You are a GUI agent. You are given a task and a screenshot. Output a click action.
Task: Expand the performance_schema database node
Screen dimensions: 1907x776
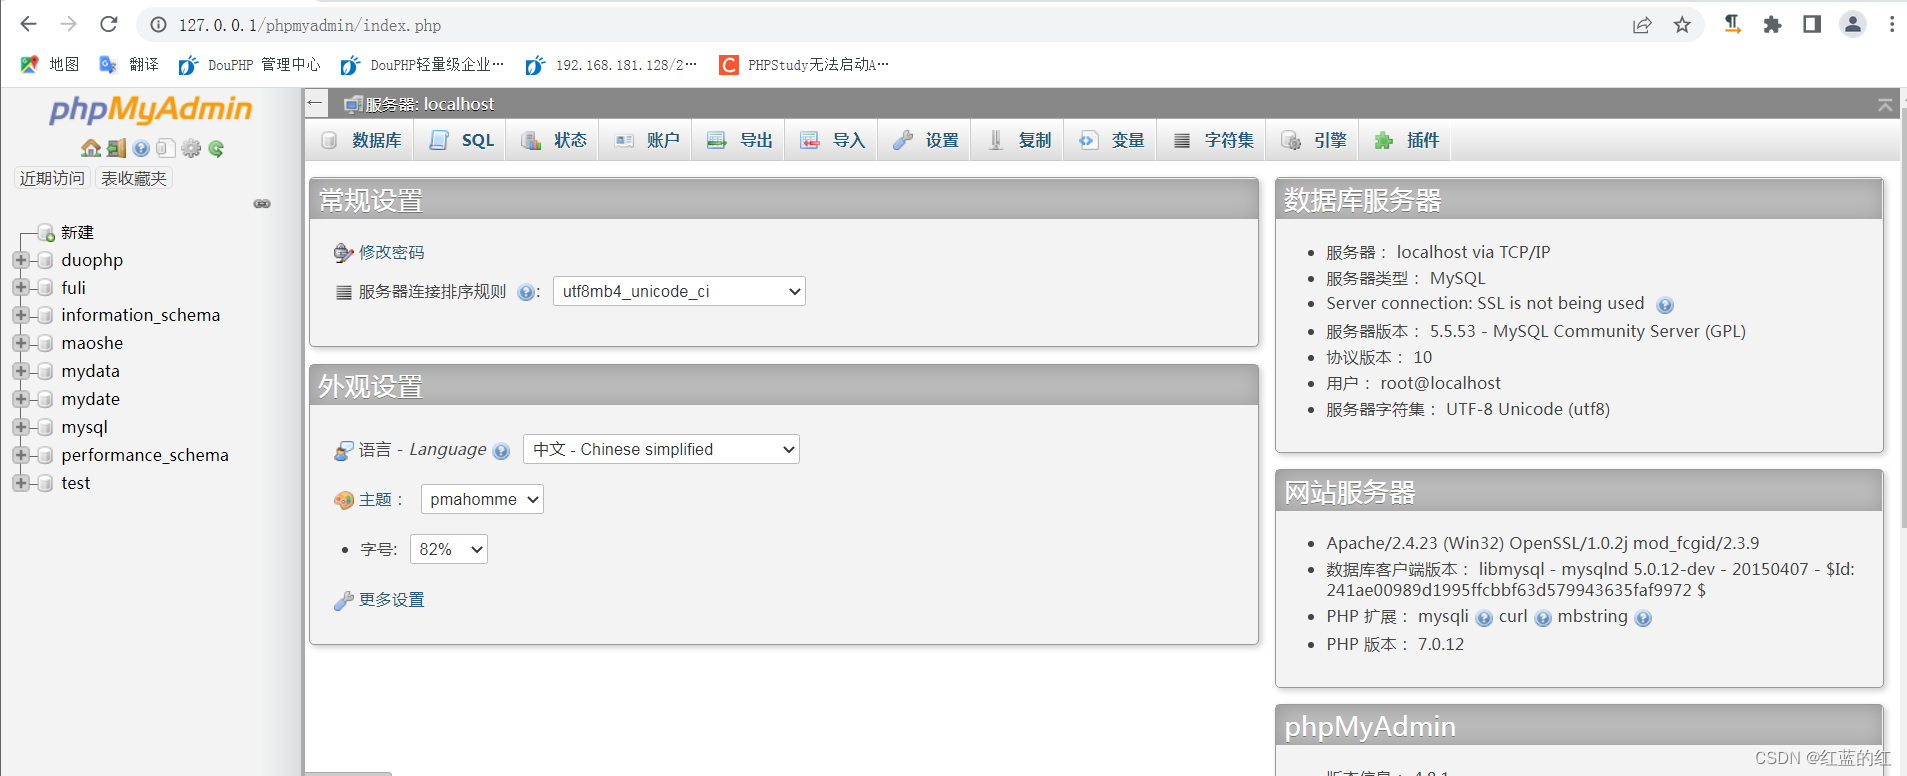click(20, 455)
